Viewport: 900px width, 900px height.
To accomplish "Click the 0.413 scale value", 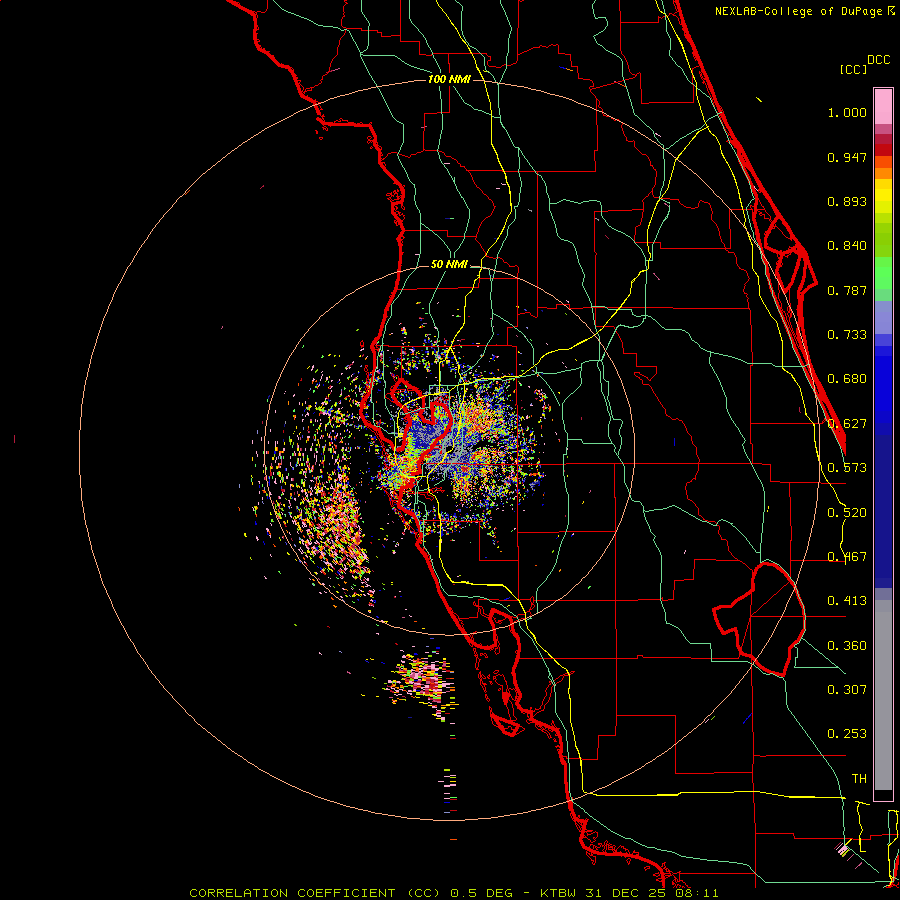I will click(x=847, y=601).
